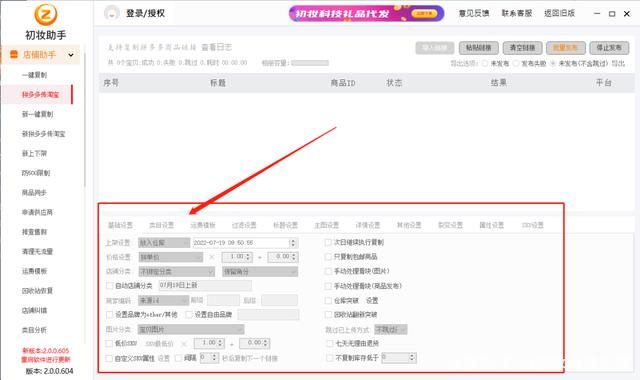The image size is (640, 380).
Task: Click 返回旧版 to return to old version
Action: click(560, 13)
